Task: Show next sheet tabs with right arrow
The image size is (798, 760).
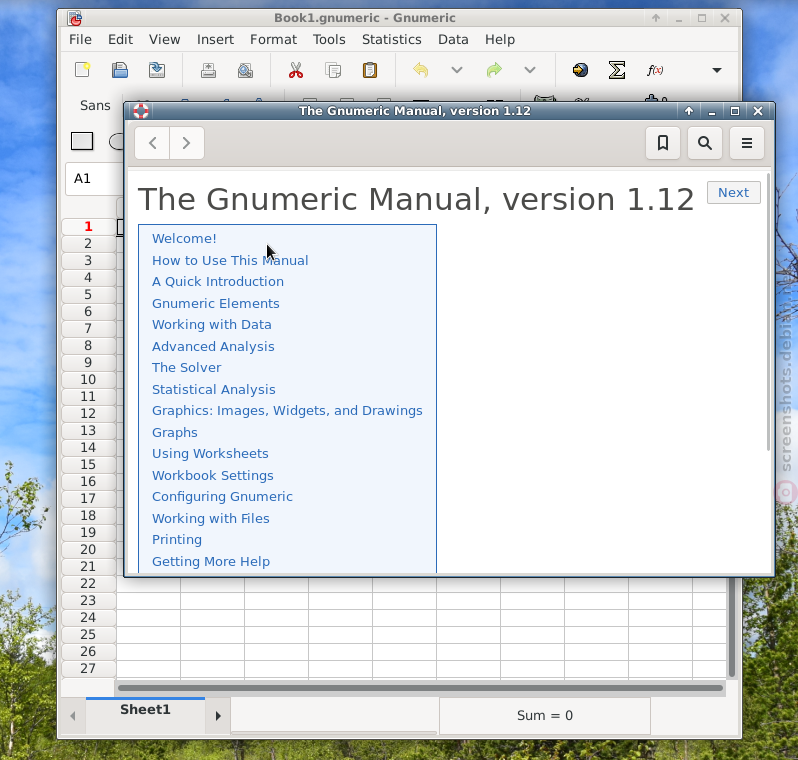Action: click(x=218, y=716)
